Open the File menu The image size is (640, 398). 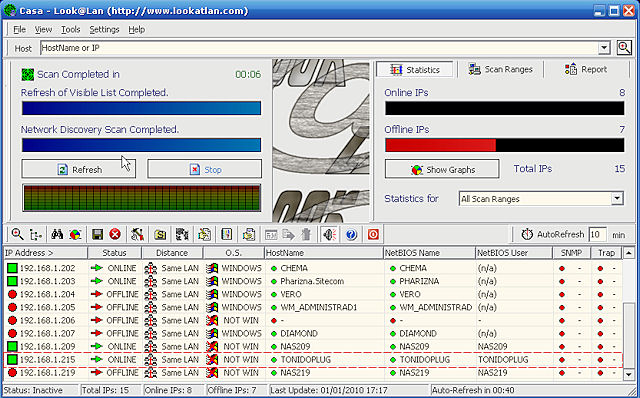click(x=19, y=29)
